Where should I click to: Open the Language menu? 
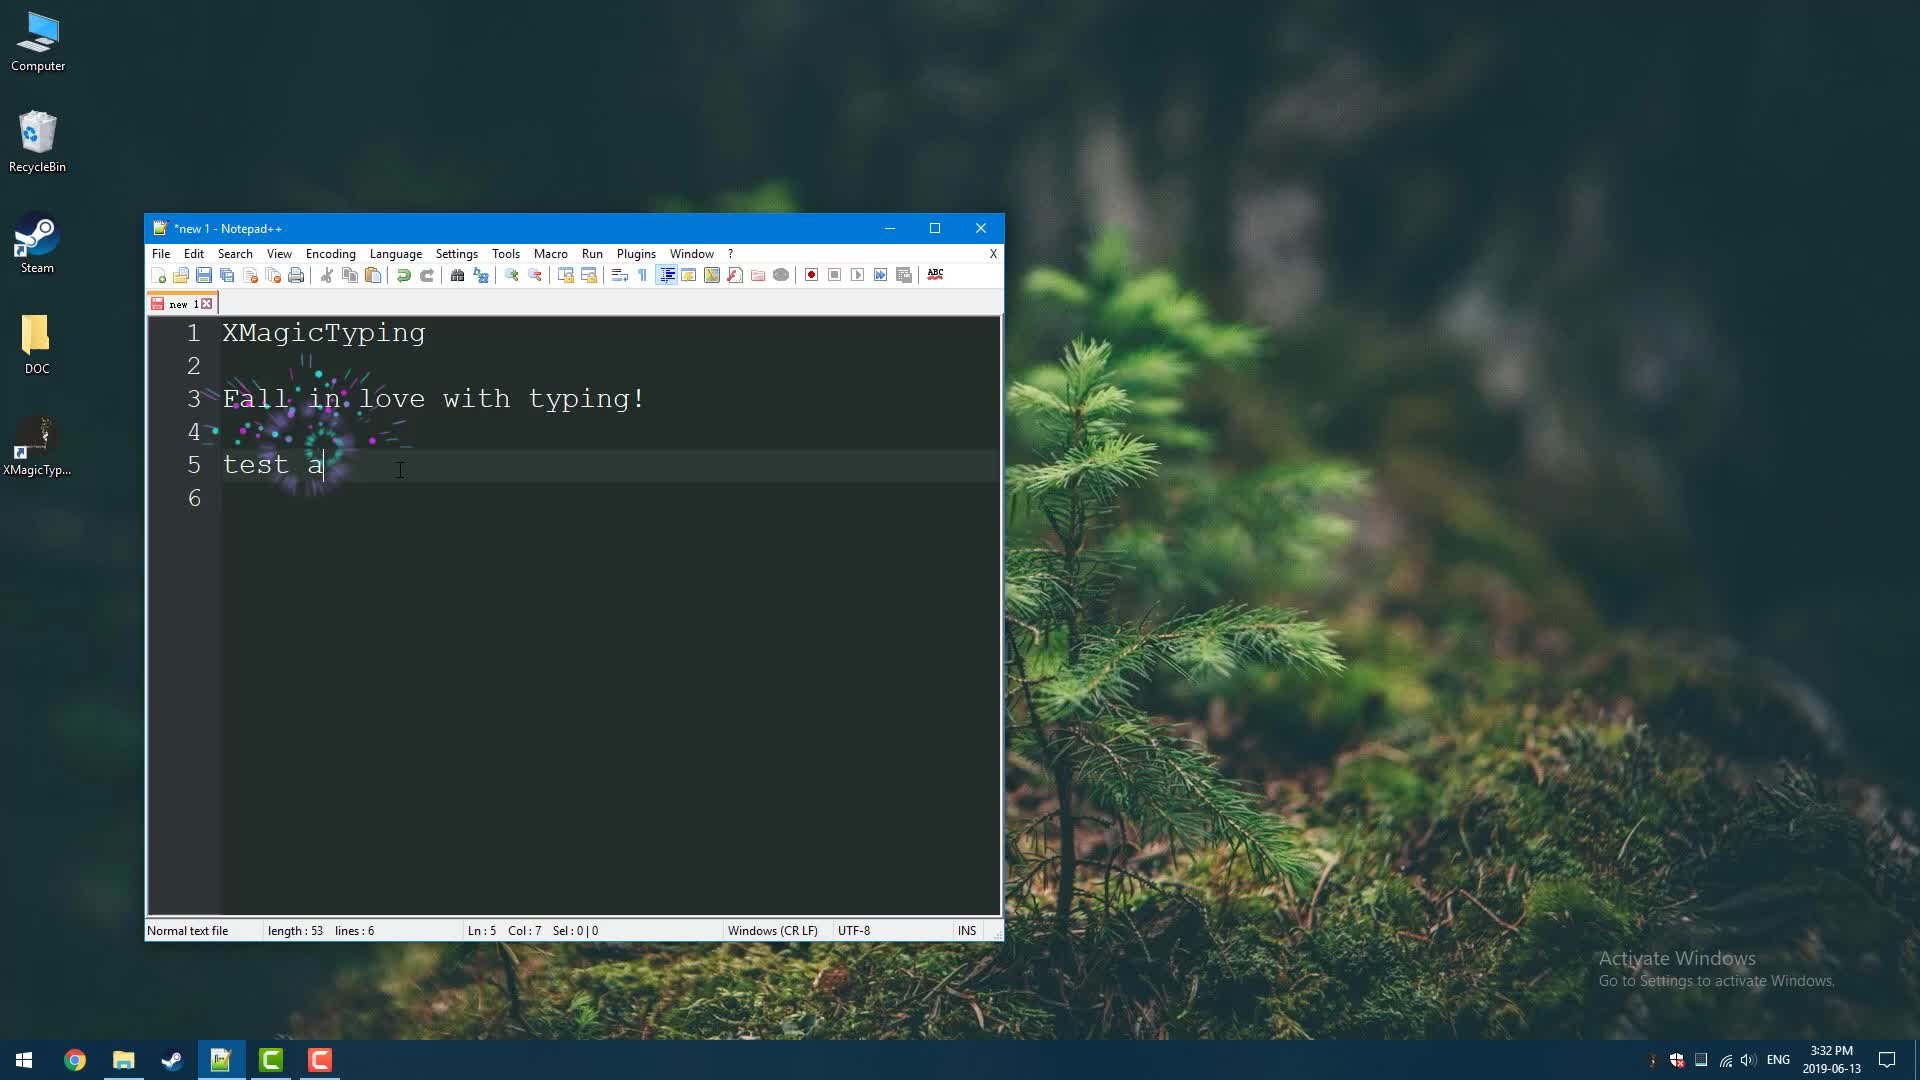coord(395,254)
